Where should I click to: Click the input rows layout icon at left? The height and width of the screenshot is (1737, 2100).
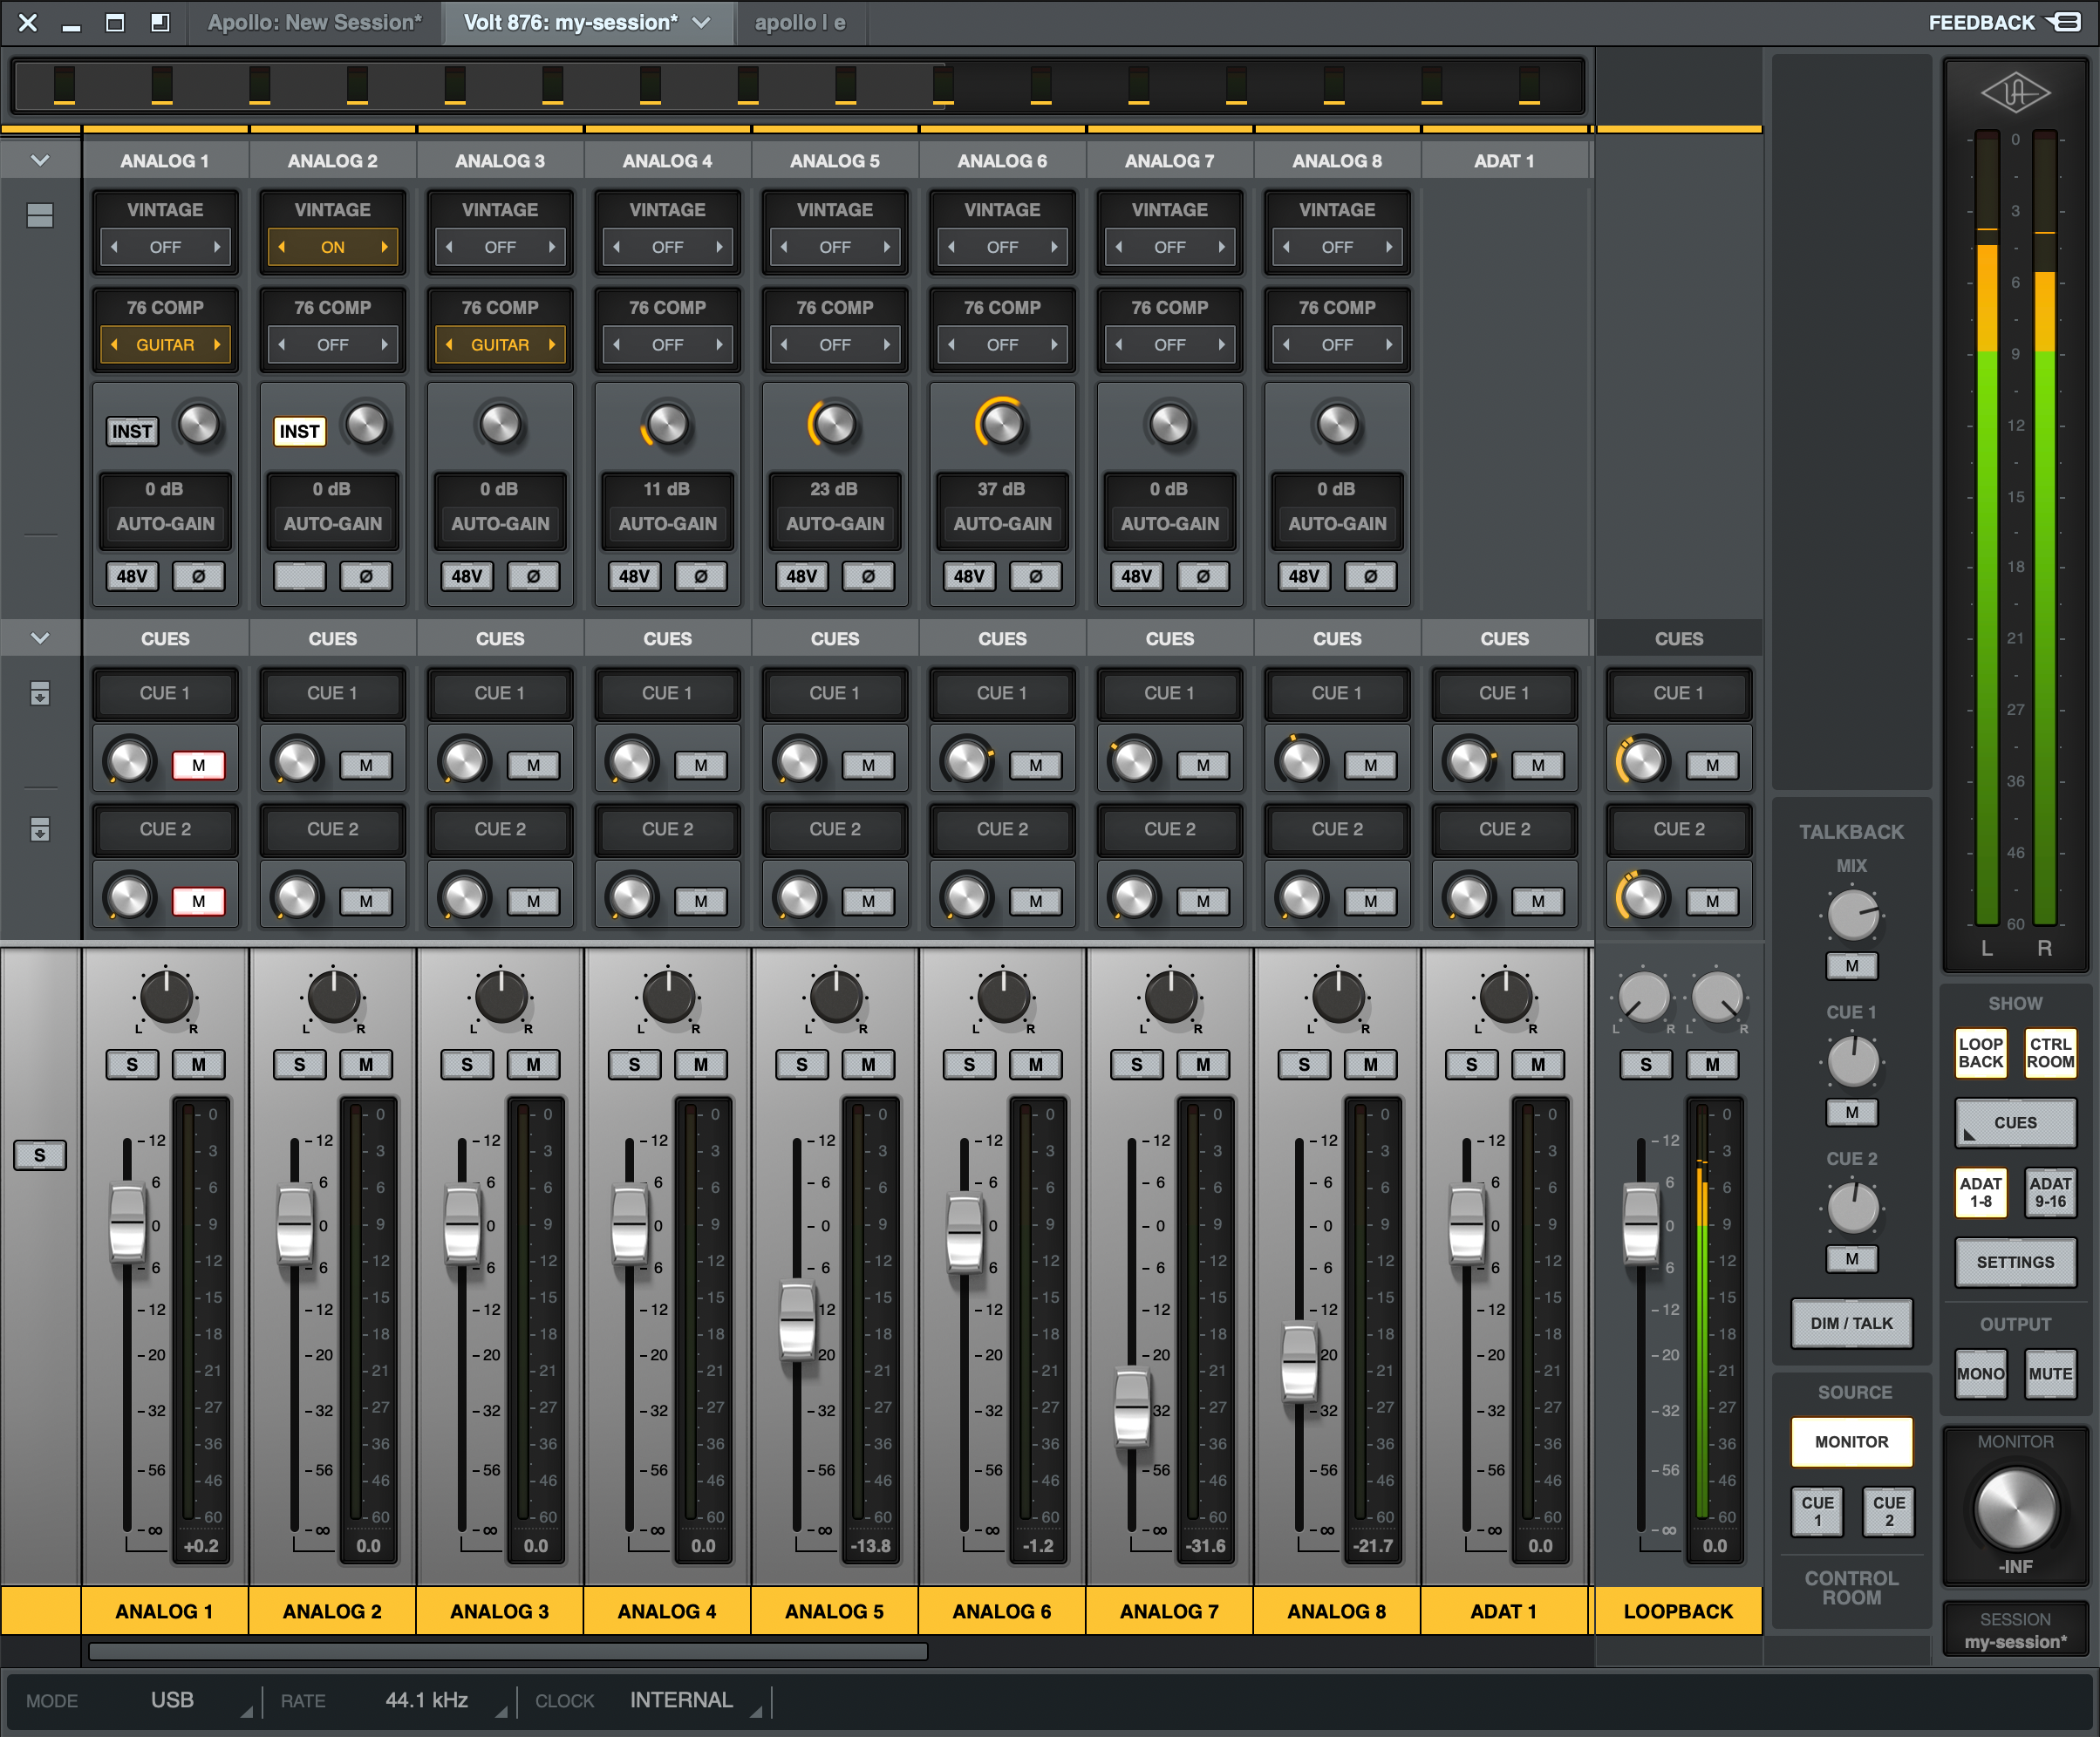40,215
